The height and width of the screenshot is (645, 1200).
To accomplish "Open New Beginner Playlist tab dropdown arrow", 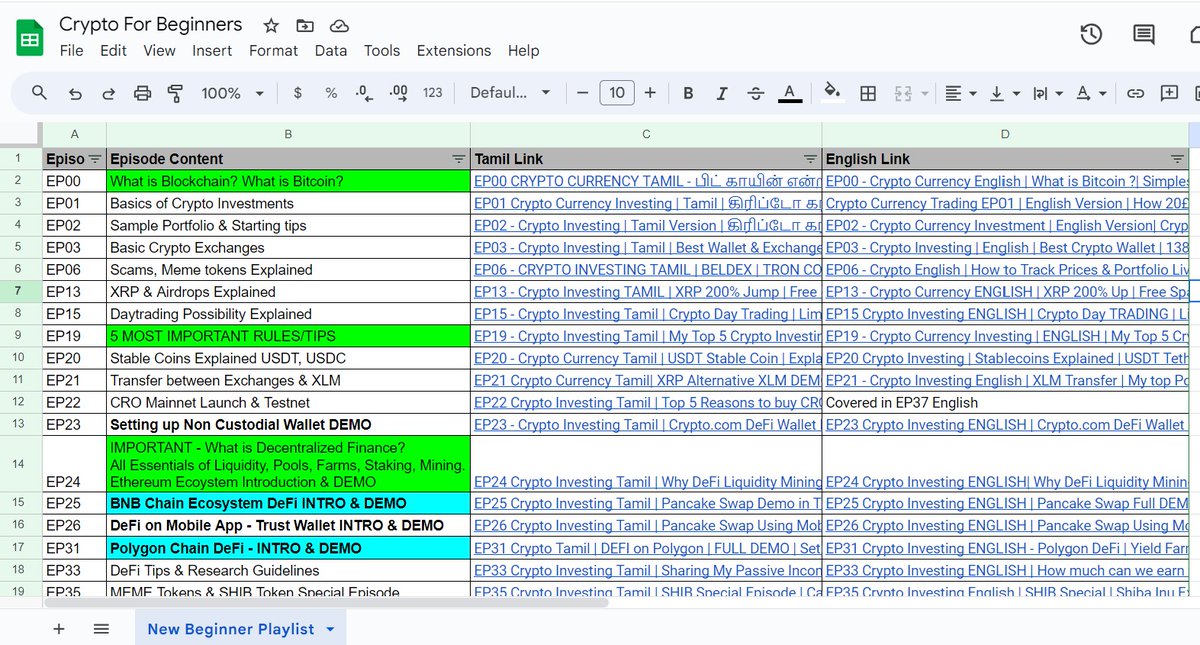I will point(329,629).
